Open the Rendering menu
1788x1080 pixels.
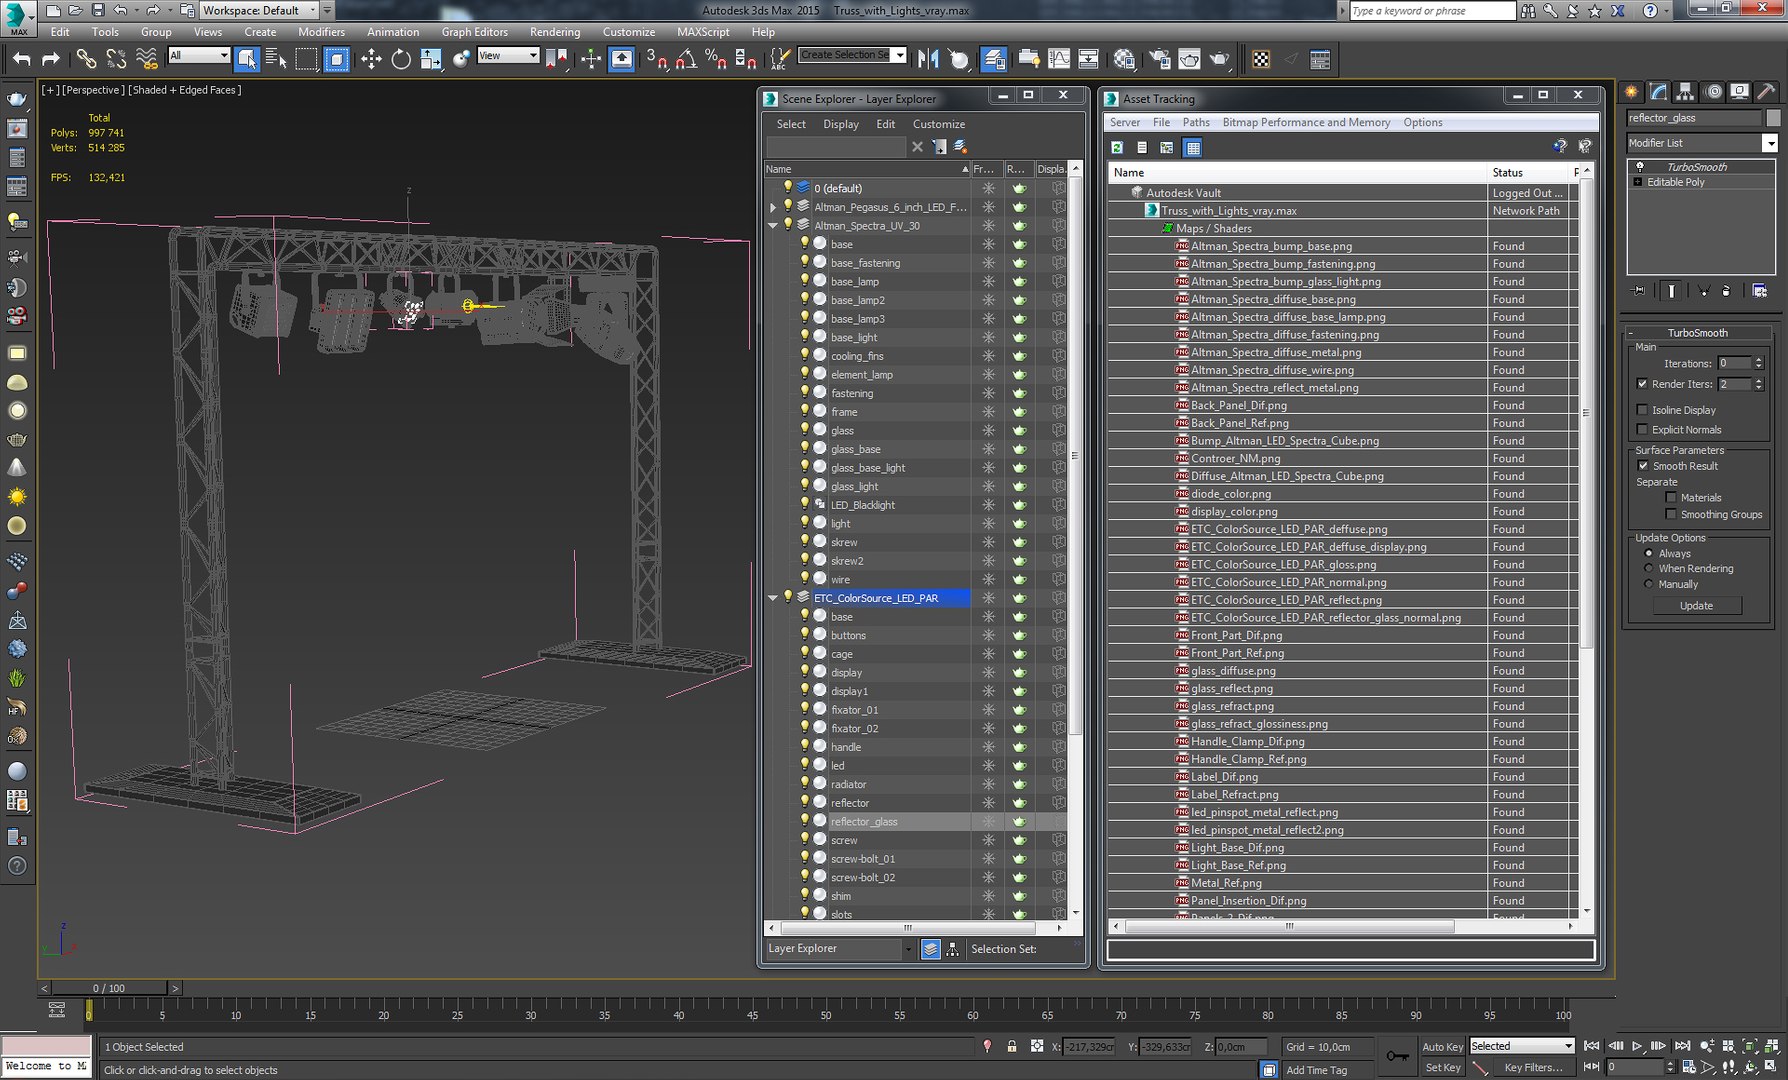[x=554, y=32]
